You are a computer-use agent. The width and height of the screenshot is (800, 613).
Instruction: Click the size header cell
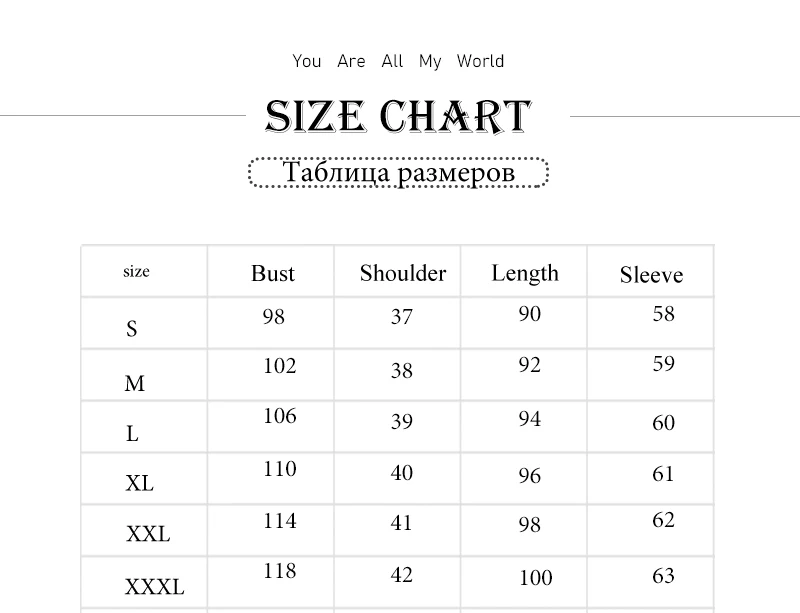point(136,271)
